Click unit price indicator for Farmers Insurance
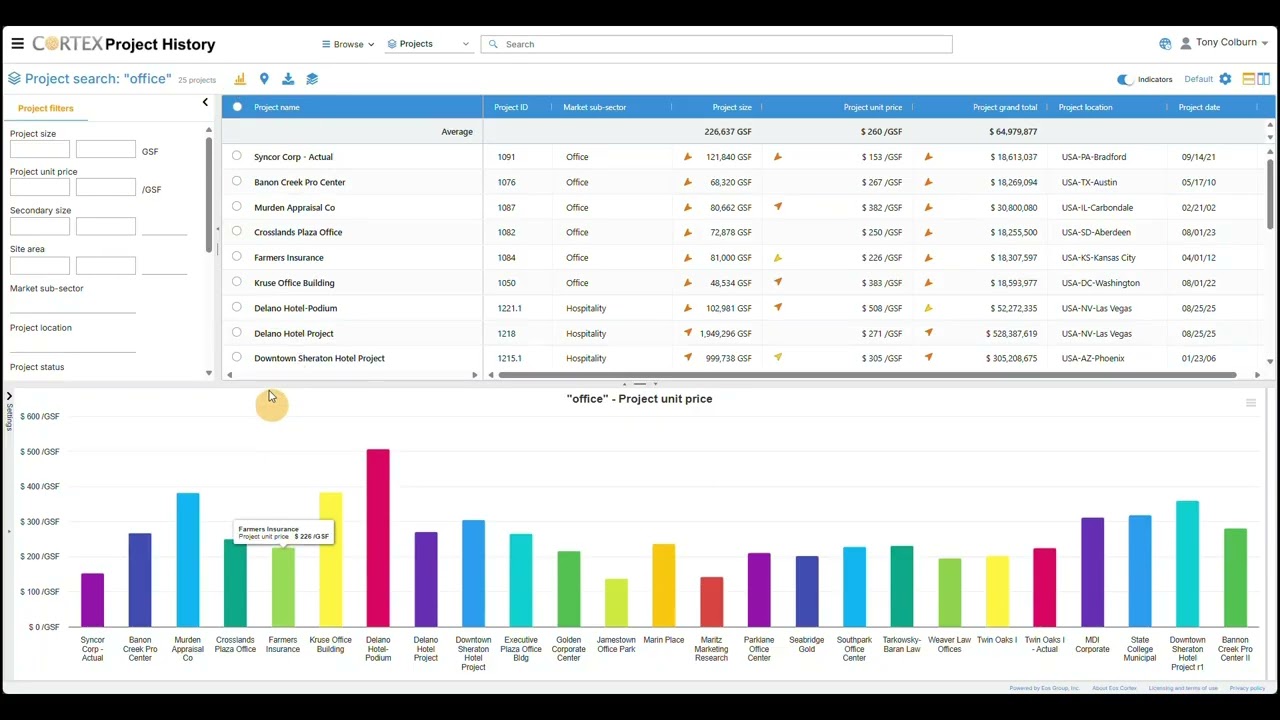1280x720 pixels. point(778,258)
